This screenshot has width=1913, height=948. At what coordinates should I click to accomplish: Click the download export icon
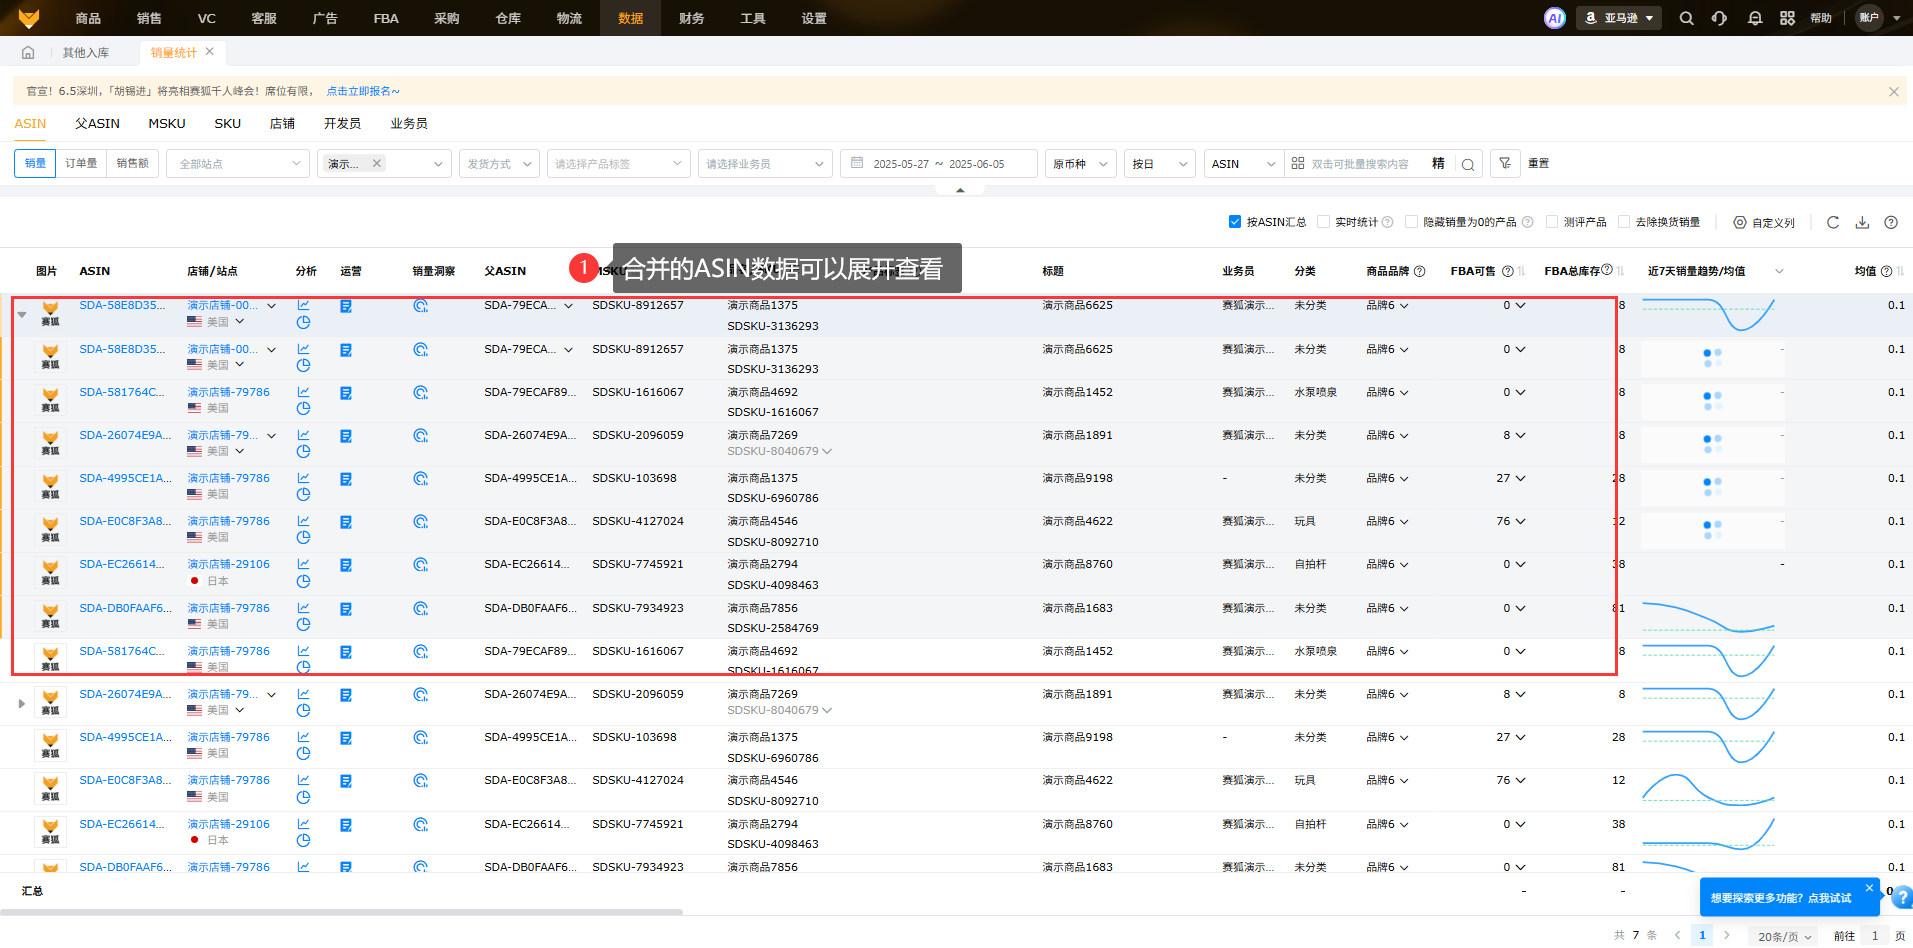pyautogui.click(x=1862, y=222)
